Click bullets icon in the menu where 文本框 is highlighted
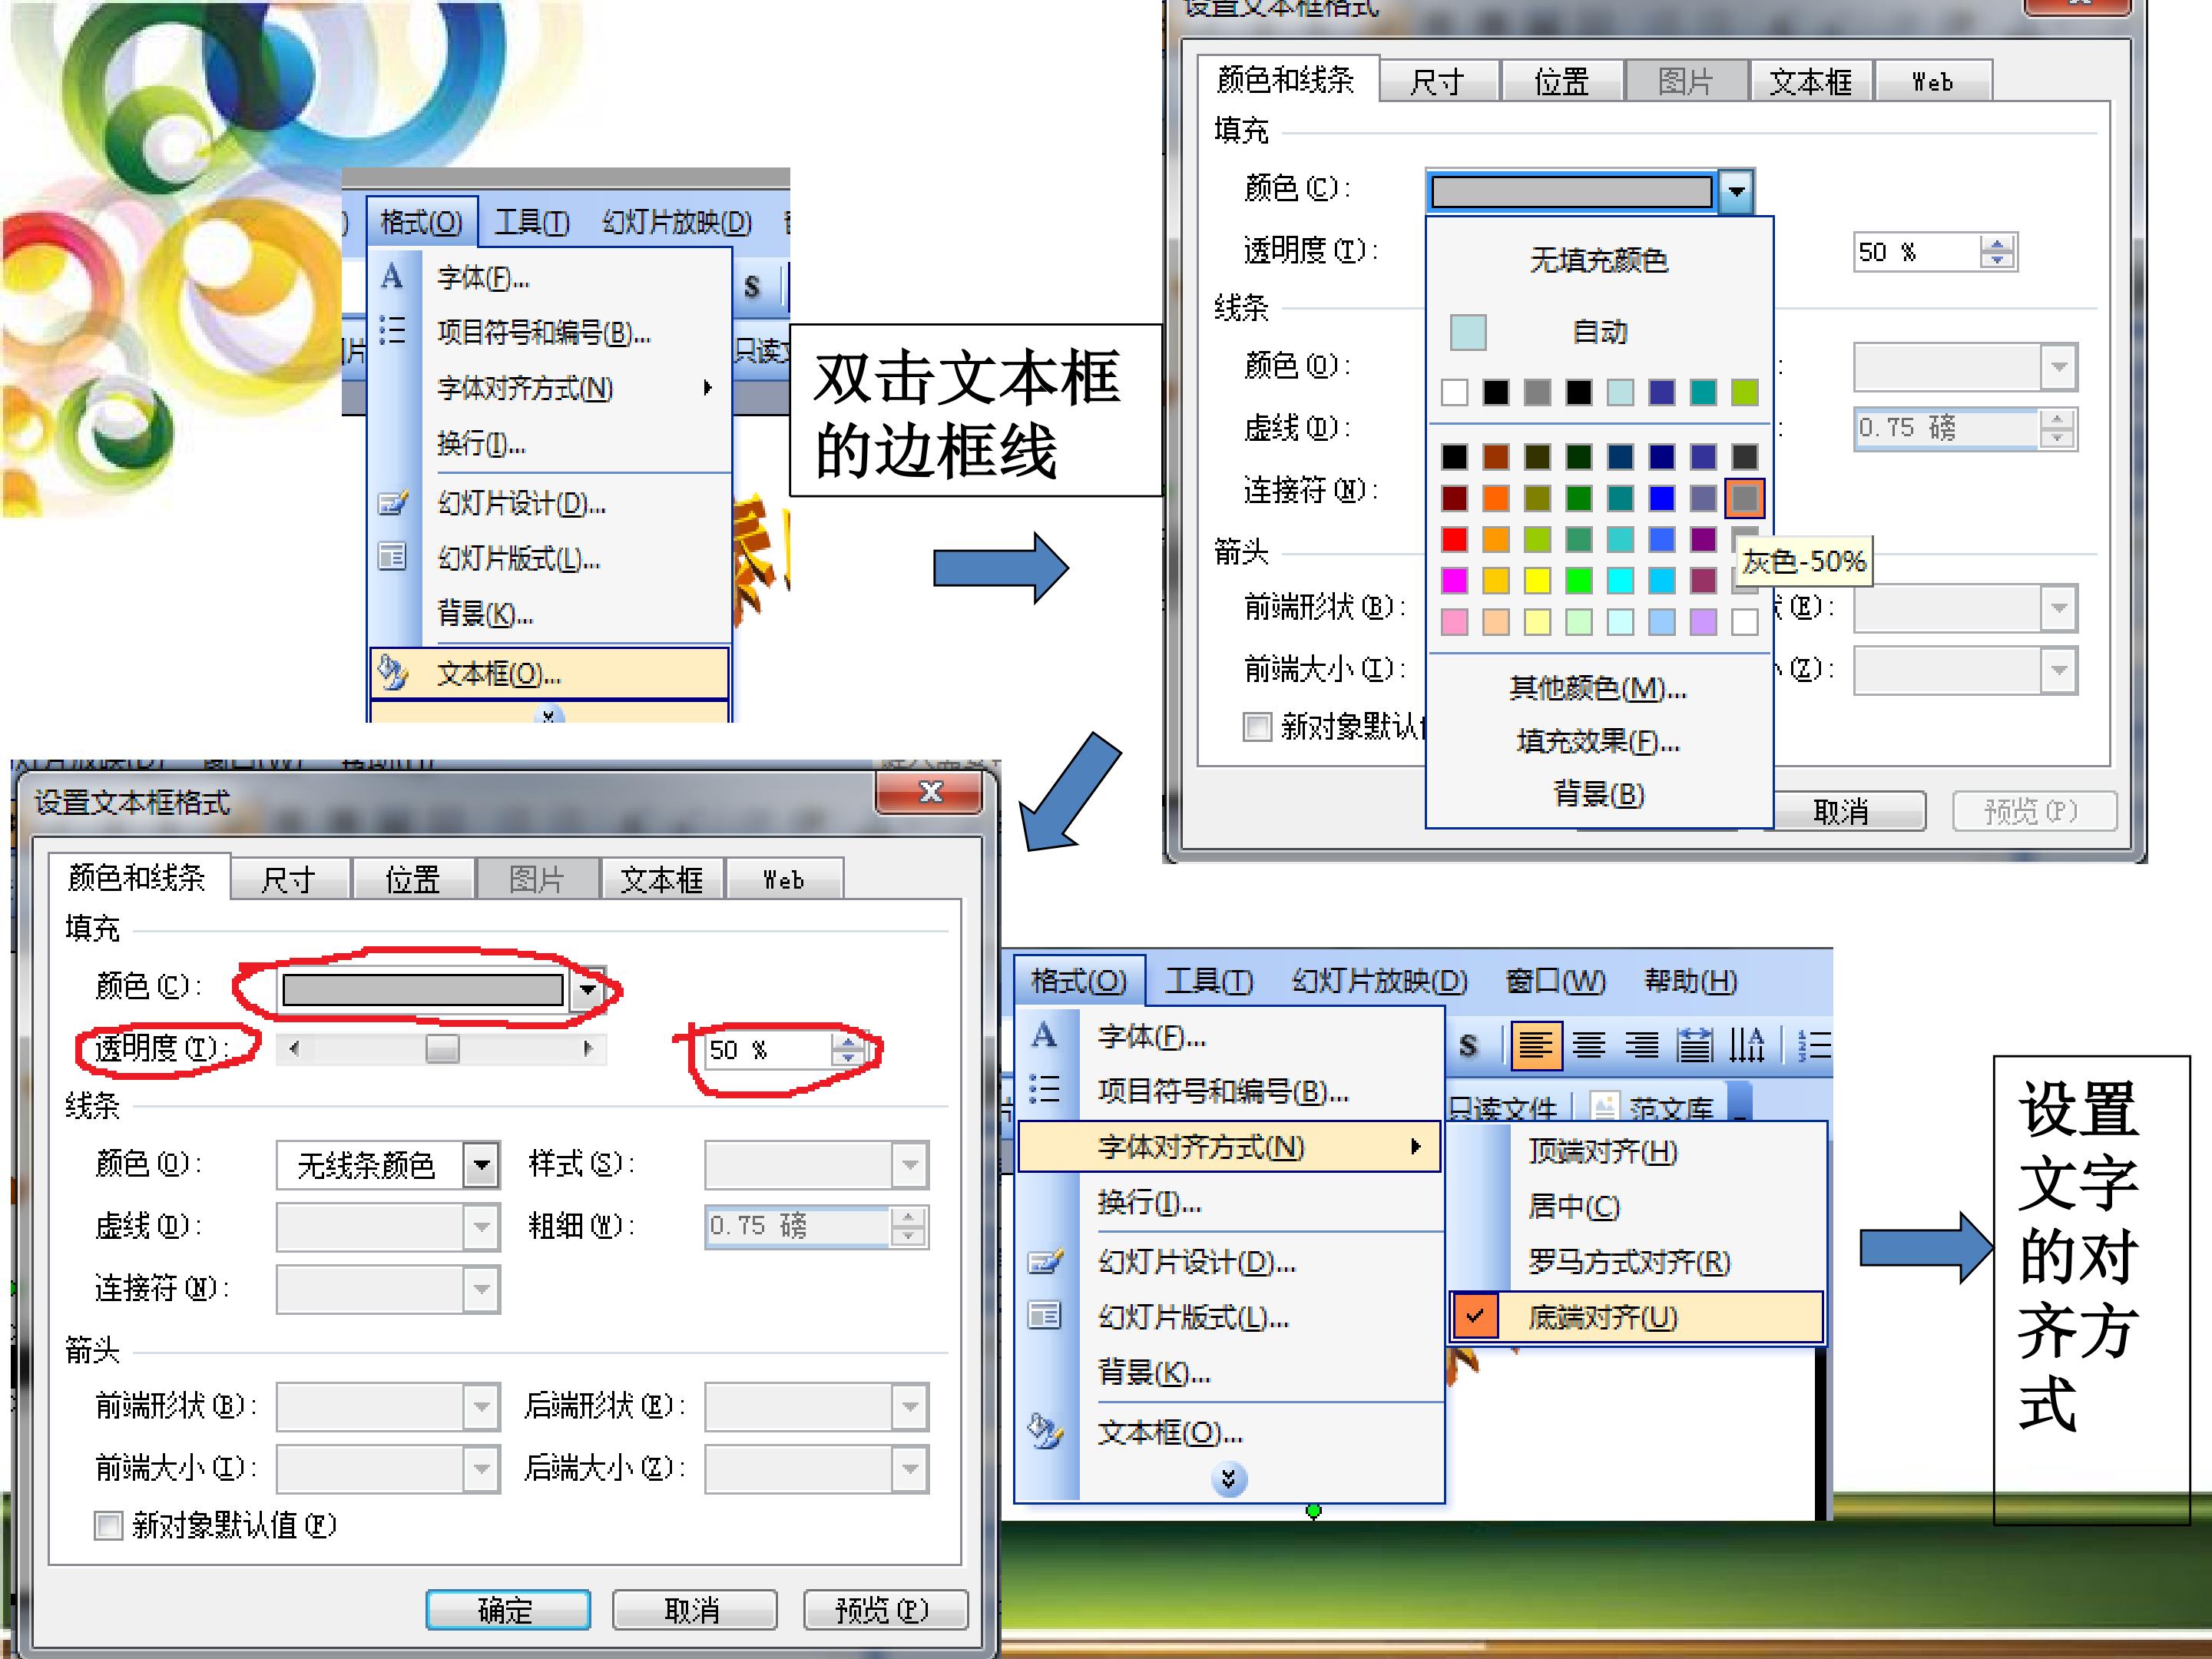 coord(392,331)
